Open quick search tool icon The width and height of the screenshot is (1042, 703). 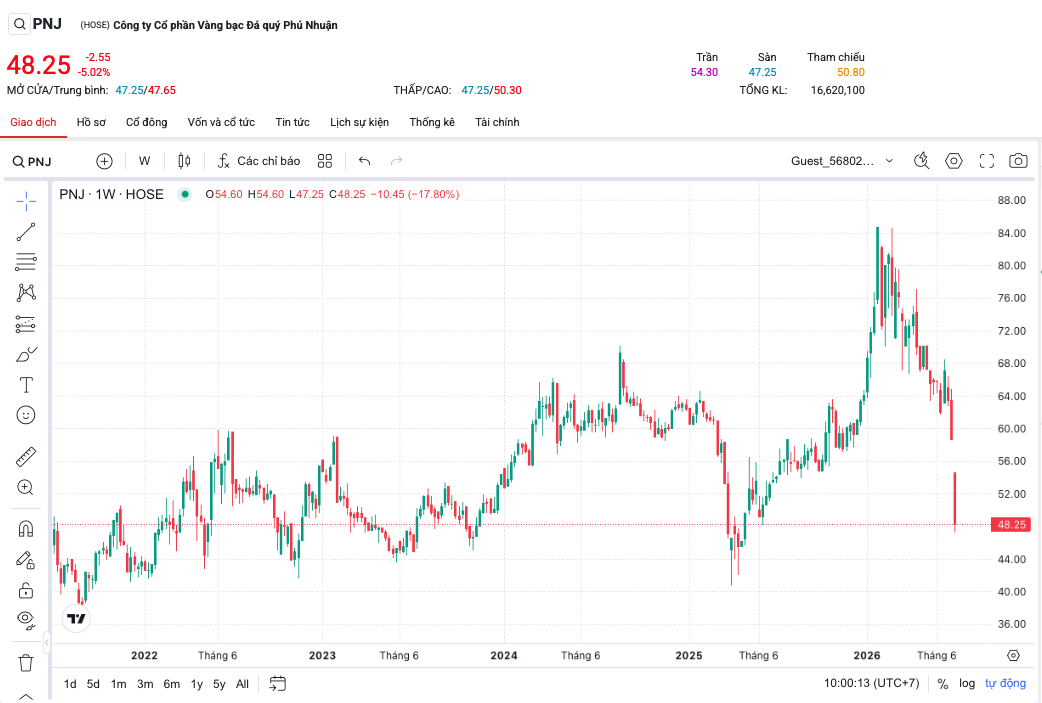(x=921, y=161)
